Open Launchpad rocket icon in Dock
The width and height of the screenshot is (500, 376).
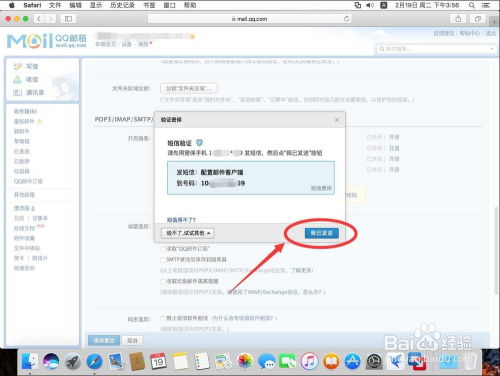click(72, 362)
